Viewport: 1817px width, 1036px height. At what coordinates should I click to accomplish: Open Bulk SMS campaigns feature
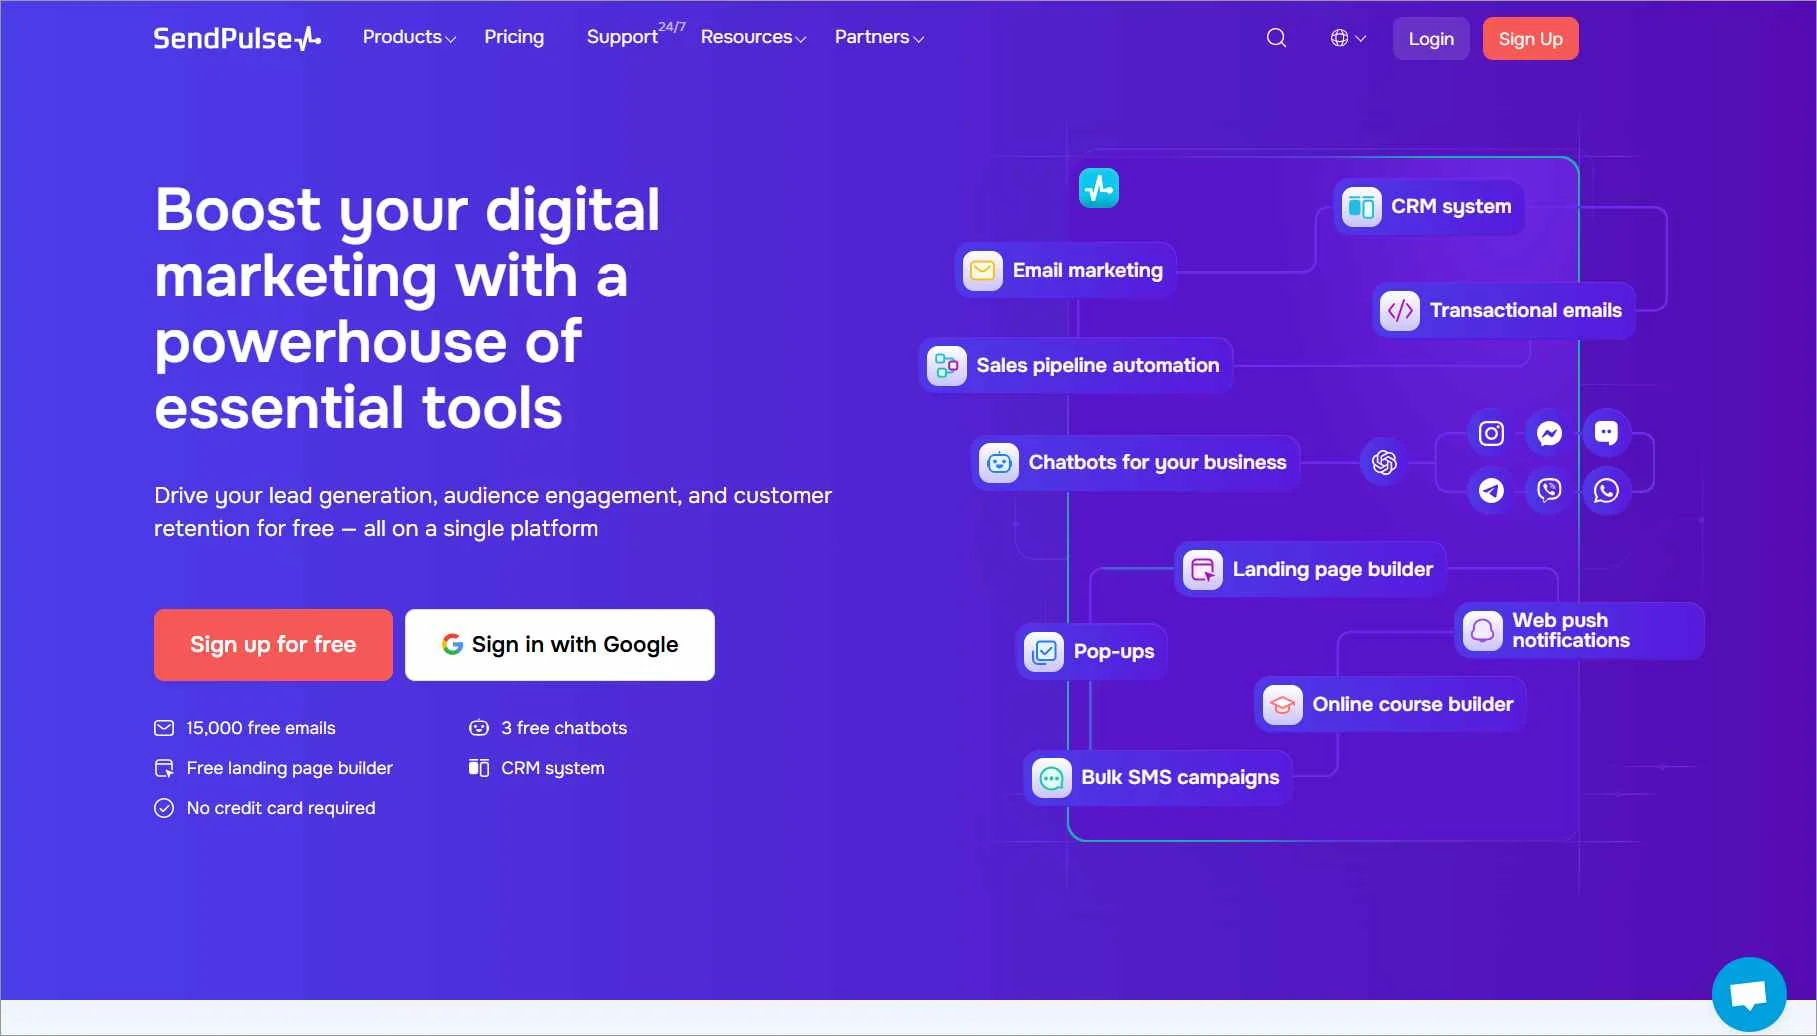[1158, 777]
